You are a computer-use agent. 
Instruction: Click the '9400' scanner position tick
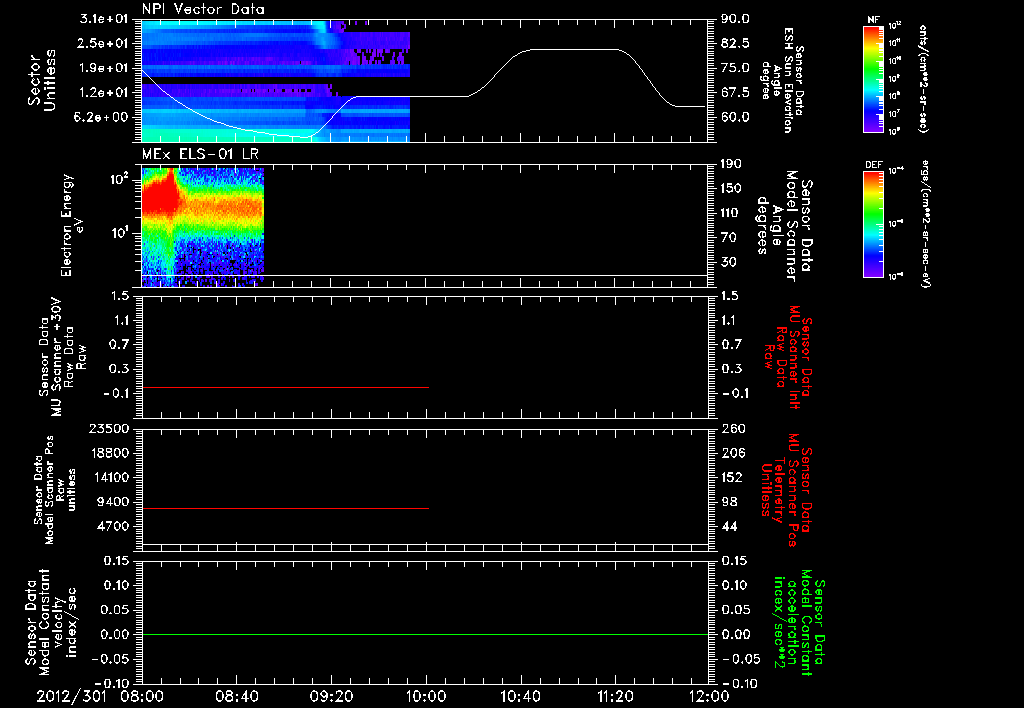point(113,502)
